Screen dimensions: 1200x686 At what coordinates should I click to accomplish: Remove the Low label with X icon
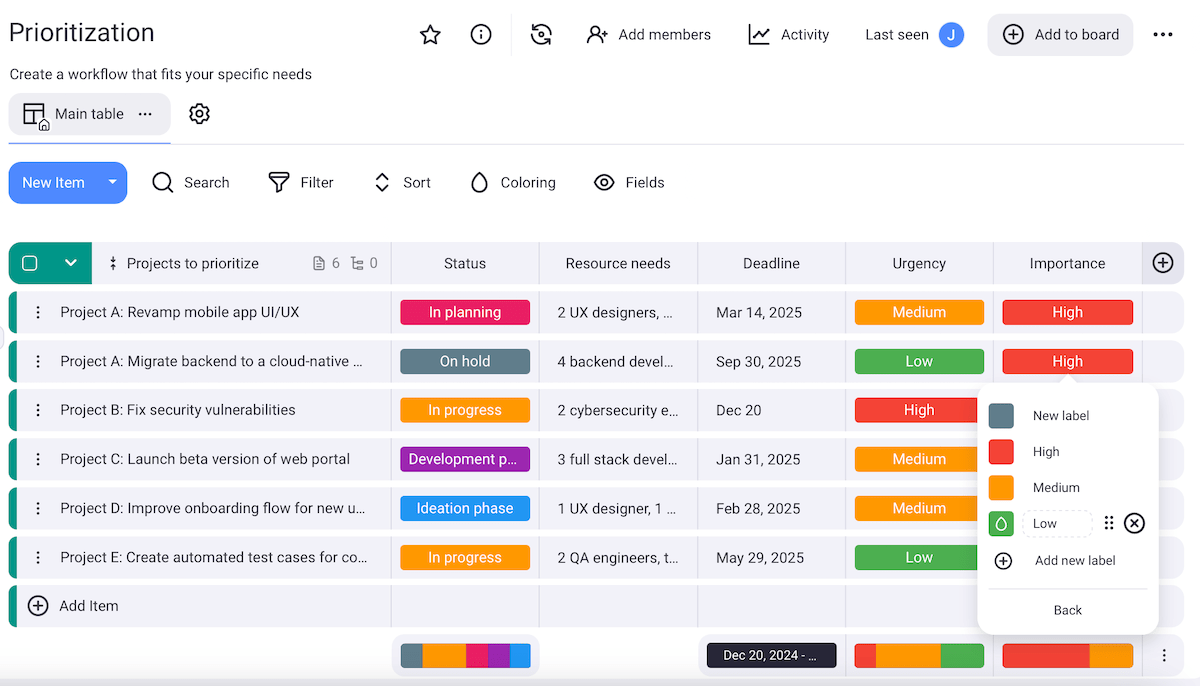tap(1133, 523)
